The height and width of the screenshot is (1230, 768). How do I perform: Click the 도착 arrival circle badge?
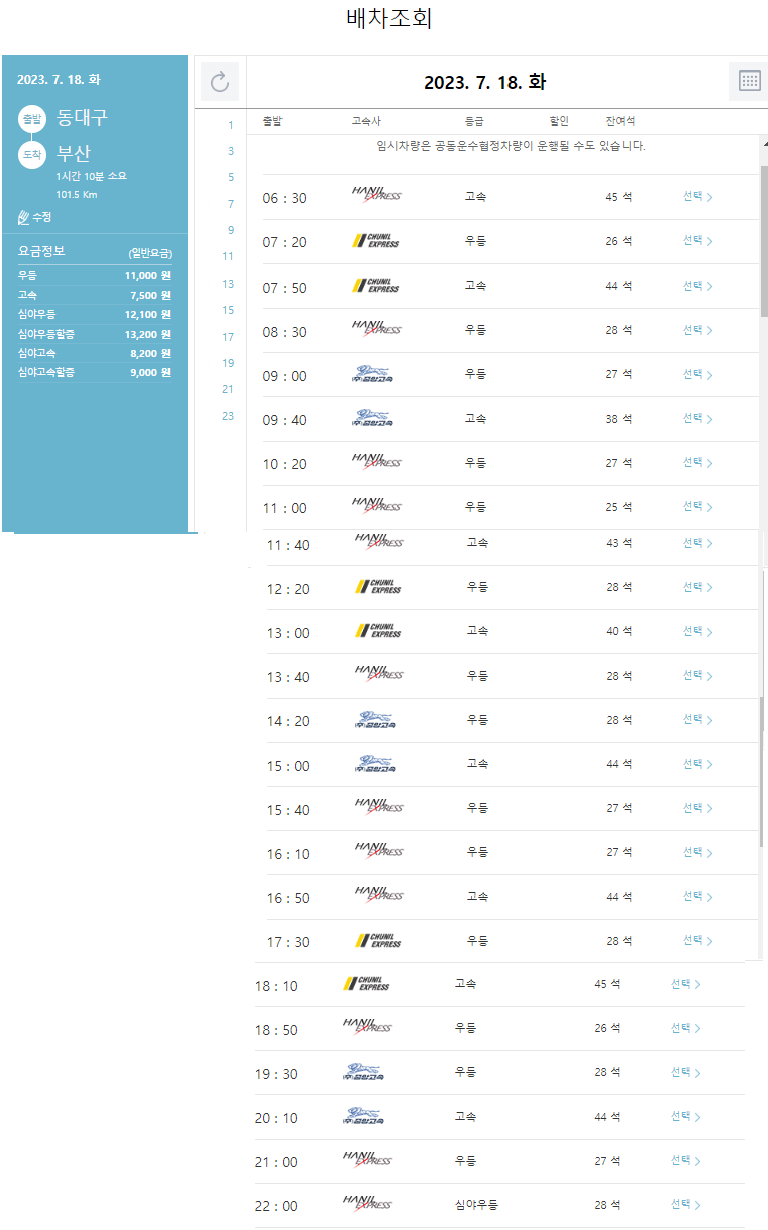tap(32, 155)
